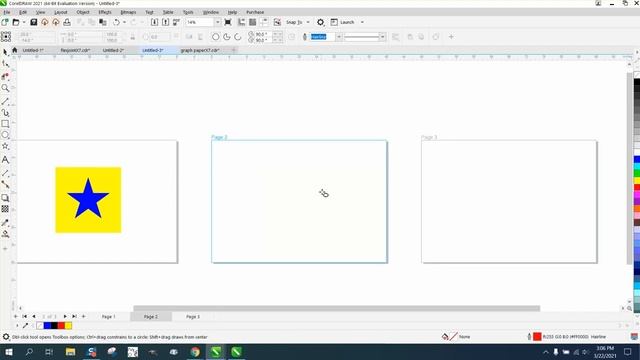
Task: Select the Artistic Media tool
Action: point(5,112)
